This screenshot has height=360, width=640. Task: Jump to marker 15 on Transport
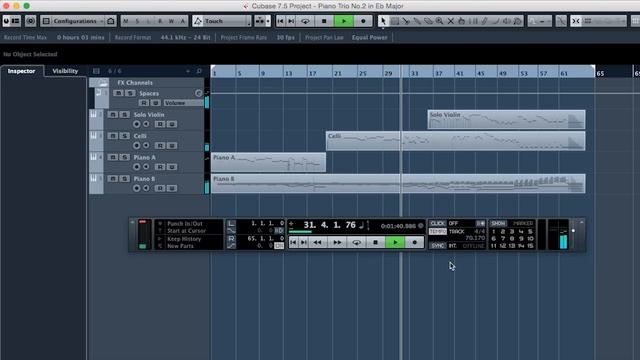coord(530,246)
